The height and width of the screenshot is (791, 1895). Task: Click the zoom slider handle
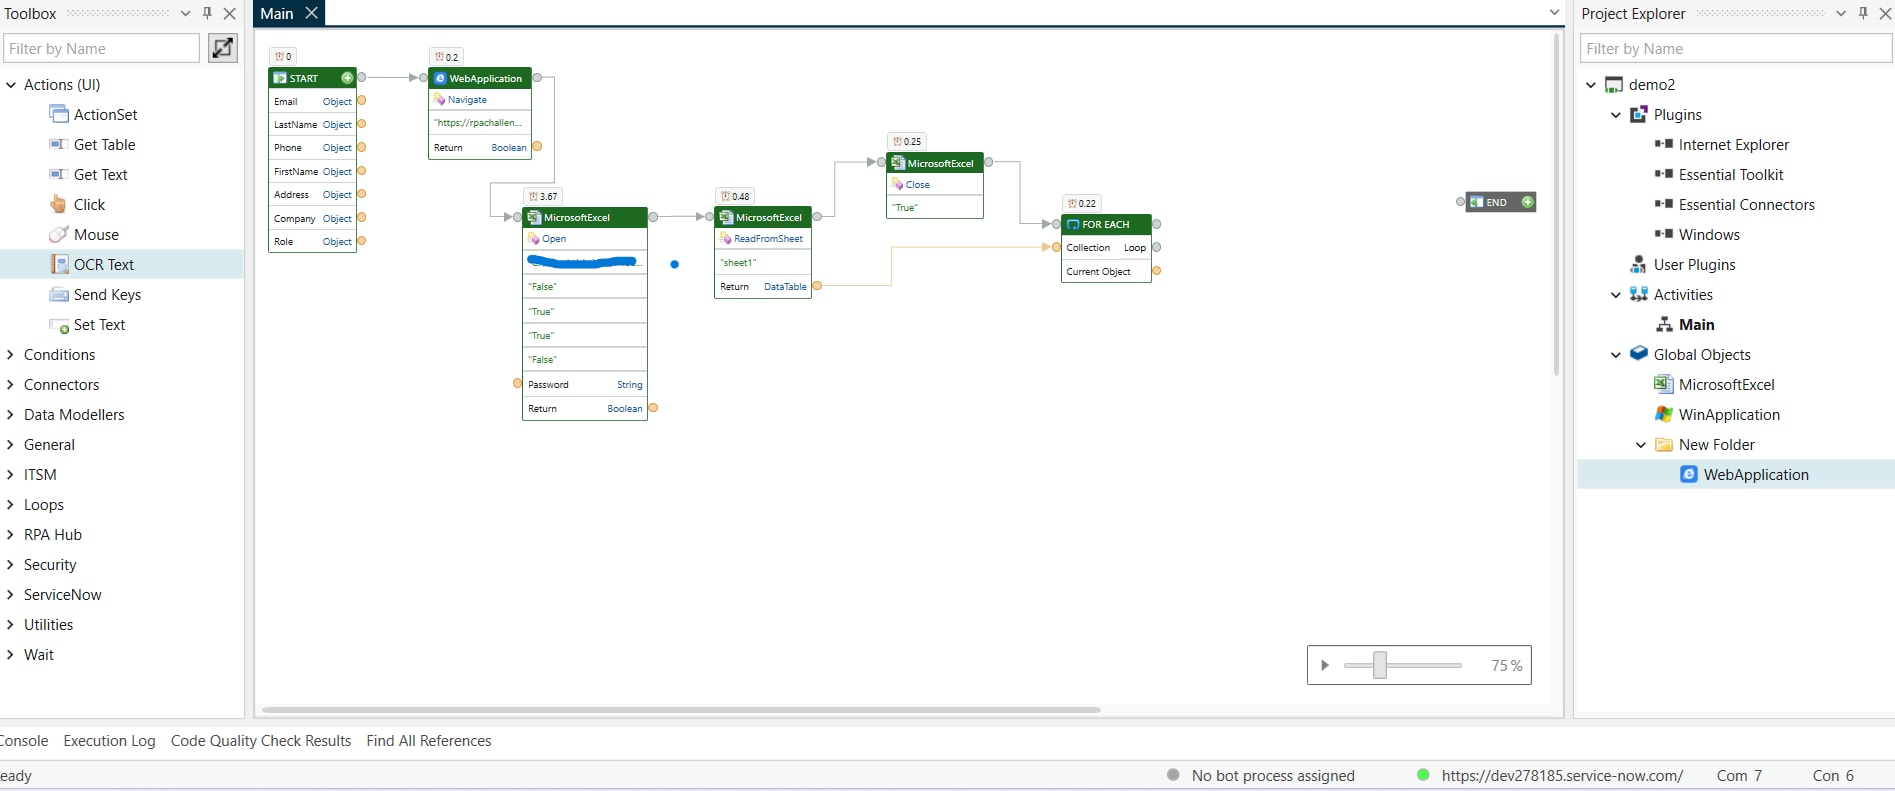tap(1380, 665)
